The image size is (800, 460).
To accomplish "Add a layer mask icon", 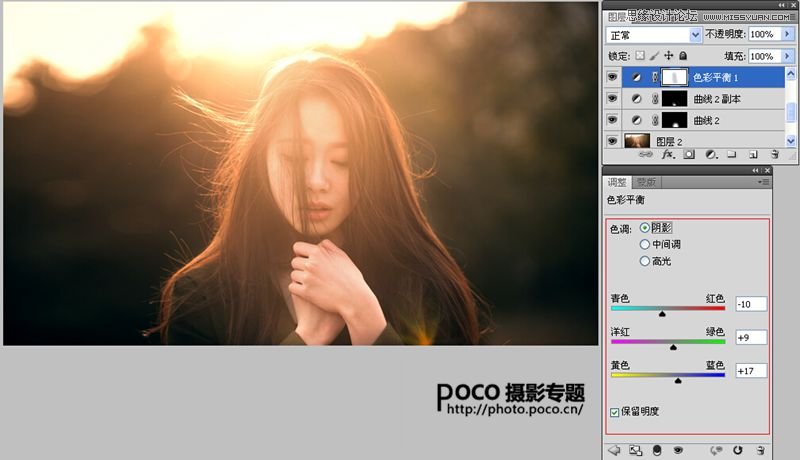I will click(x=689, y=154).
